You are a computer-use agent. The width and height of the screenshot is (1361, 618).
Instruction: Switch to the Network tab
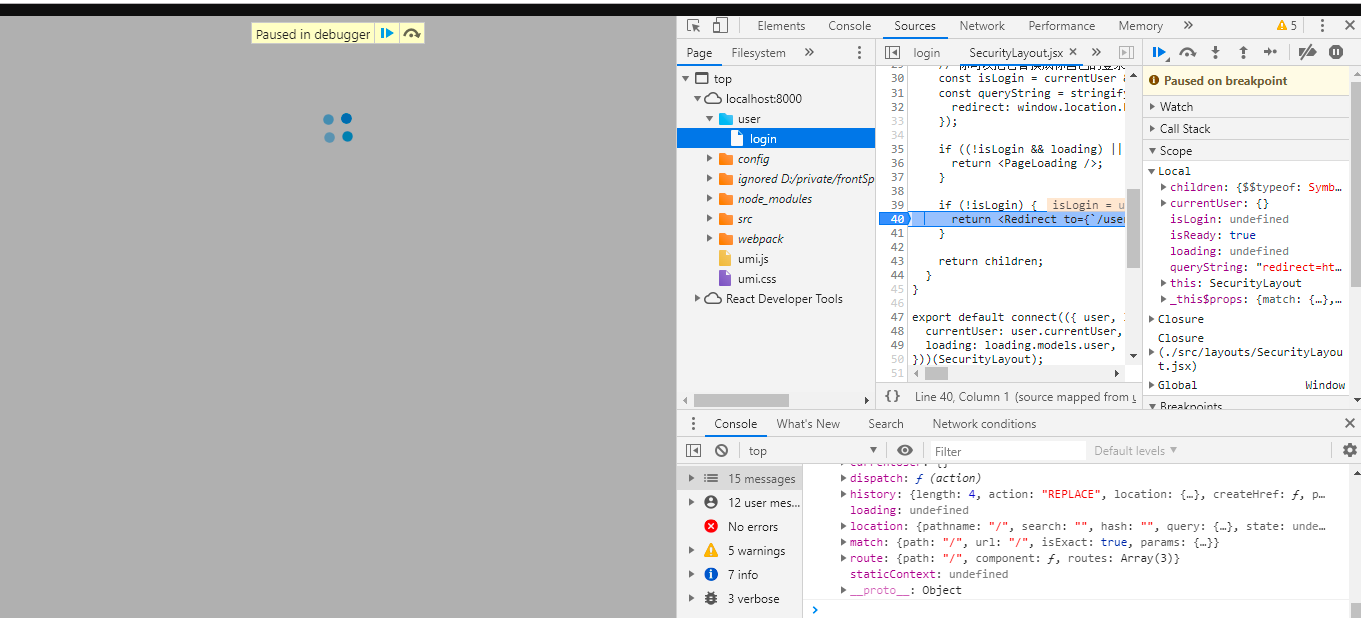982,26
